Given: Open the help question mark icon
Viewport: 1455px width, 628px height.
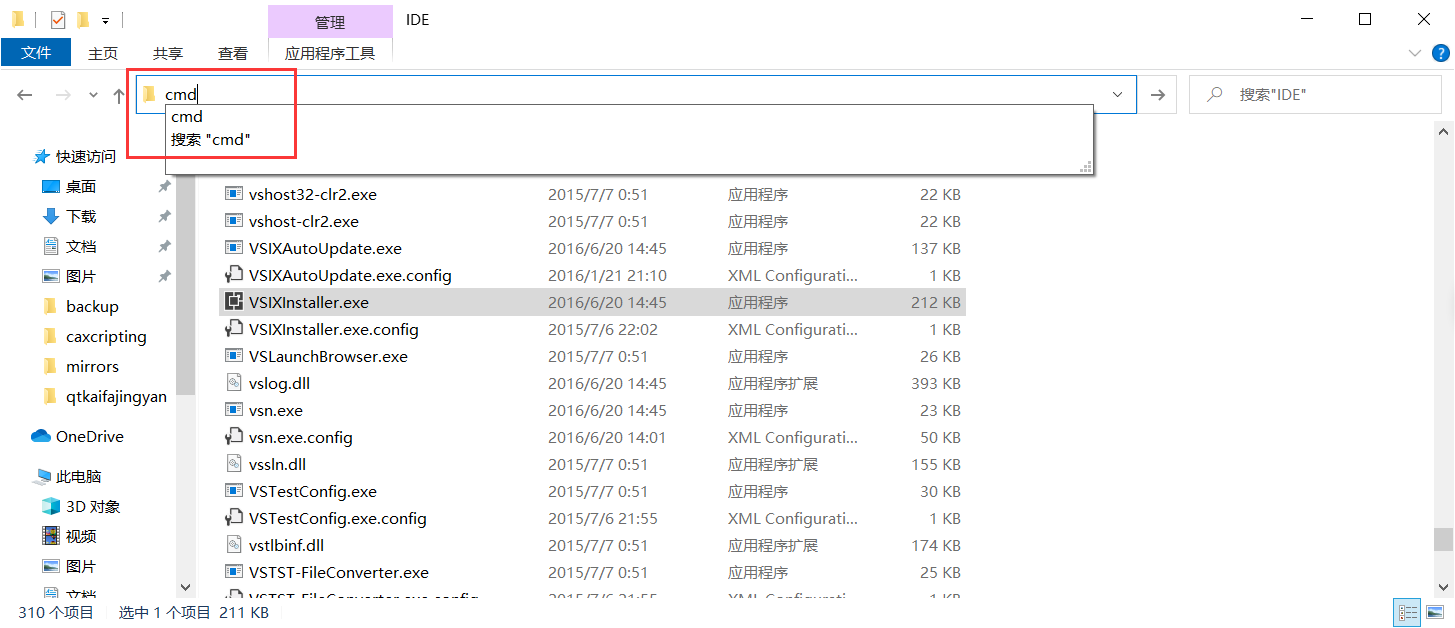Looking at the screenshot, I should point(1439,53).
